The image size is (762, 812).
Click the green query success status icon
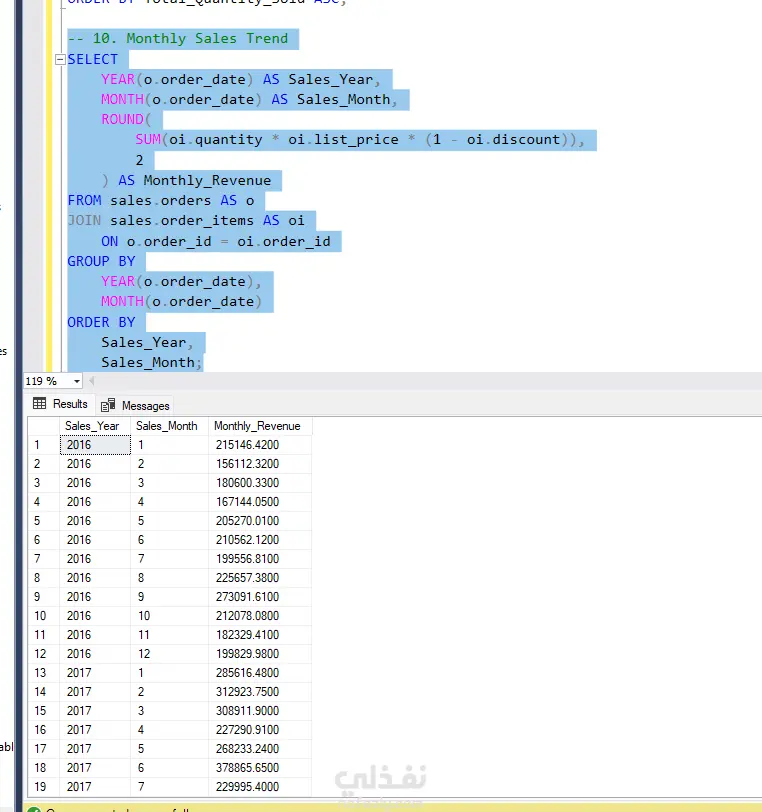pos(34,809)
